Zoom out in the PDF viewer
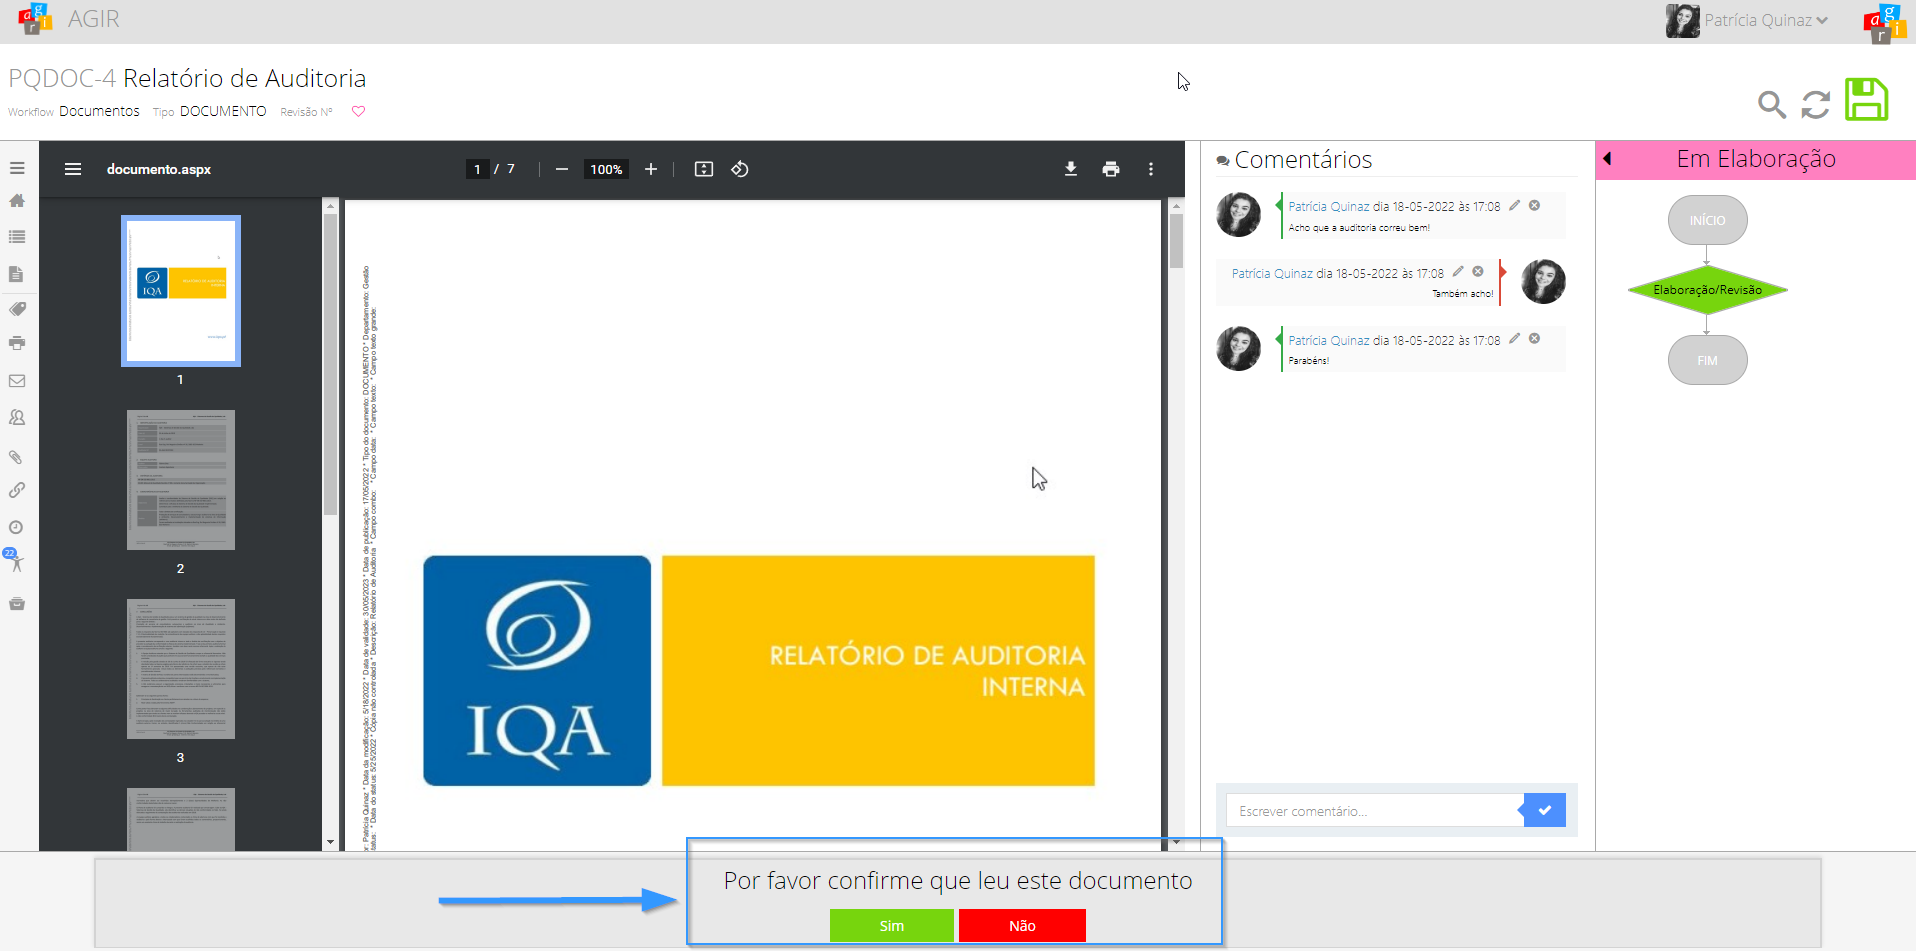This screenshot has height=951, width=1916. pyautogui.click(x=562, y=169)
